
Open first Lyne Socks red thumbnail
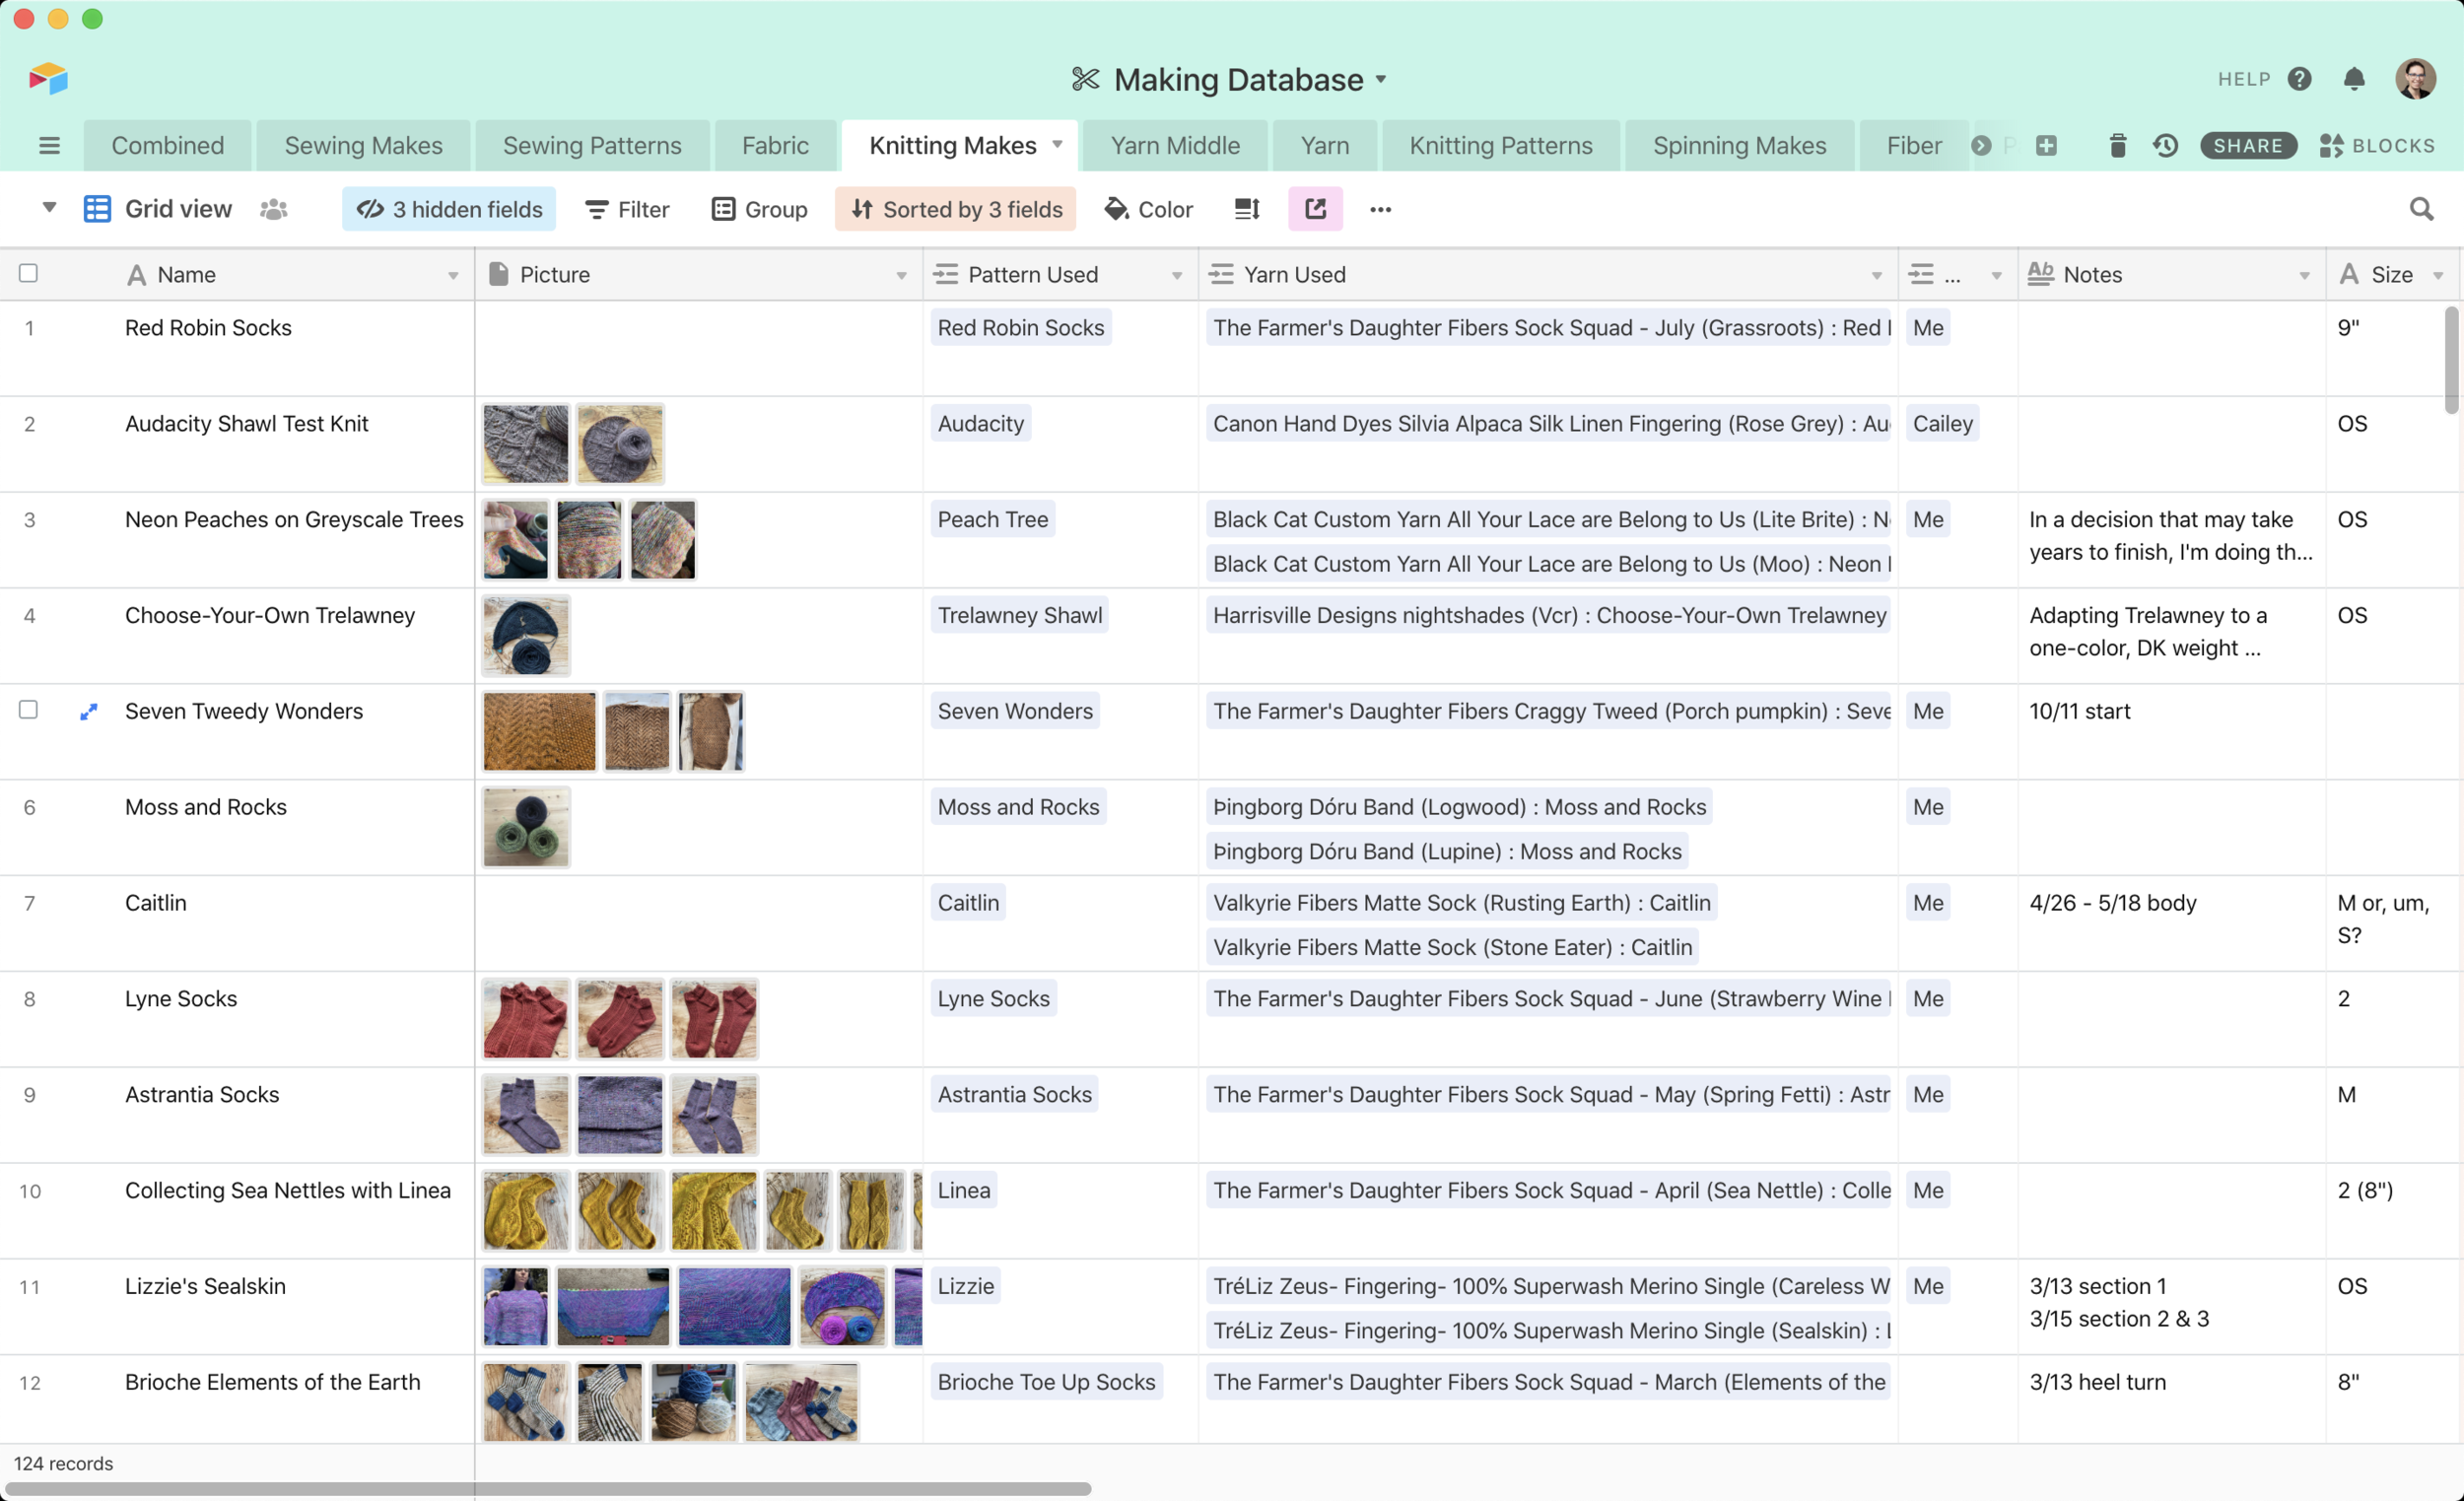[526, 1019]
